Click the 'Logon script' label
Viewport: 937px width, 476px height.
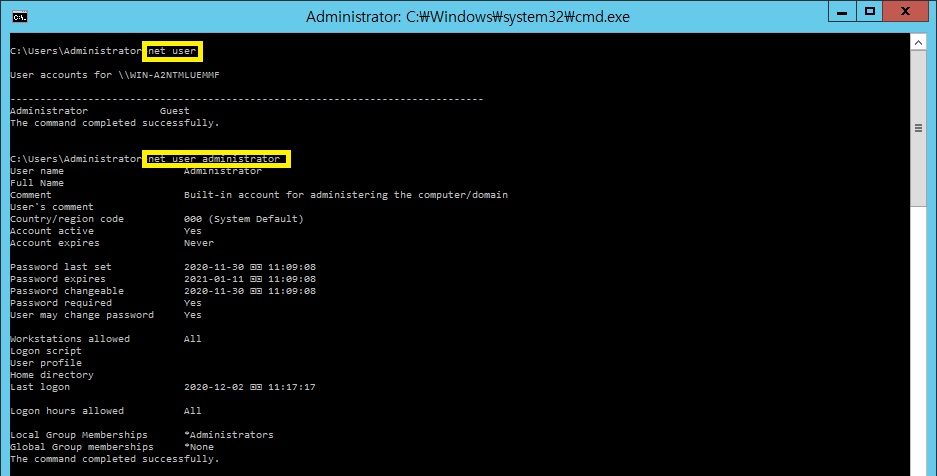46,351
